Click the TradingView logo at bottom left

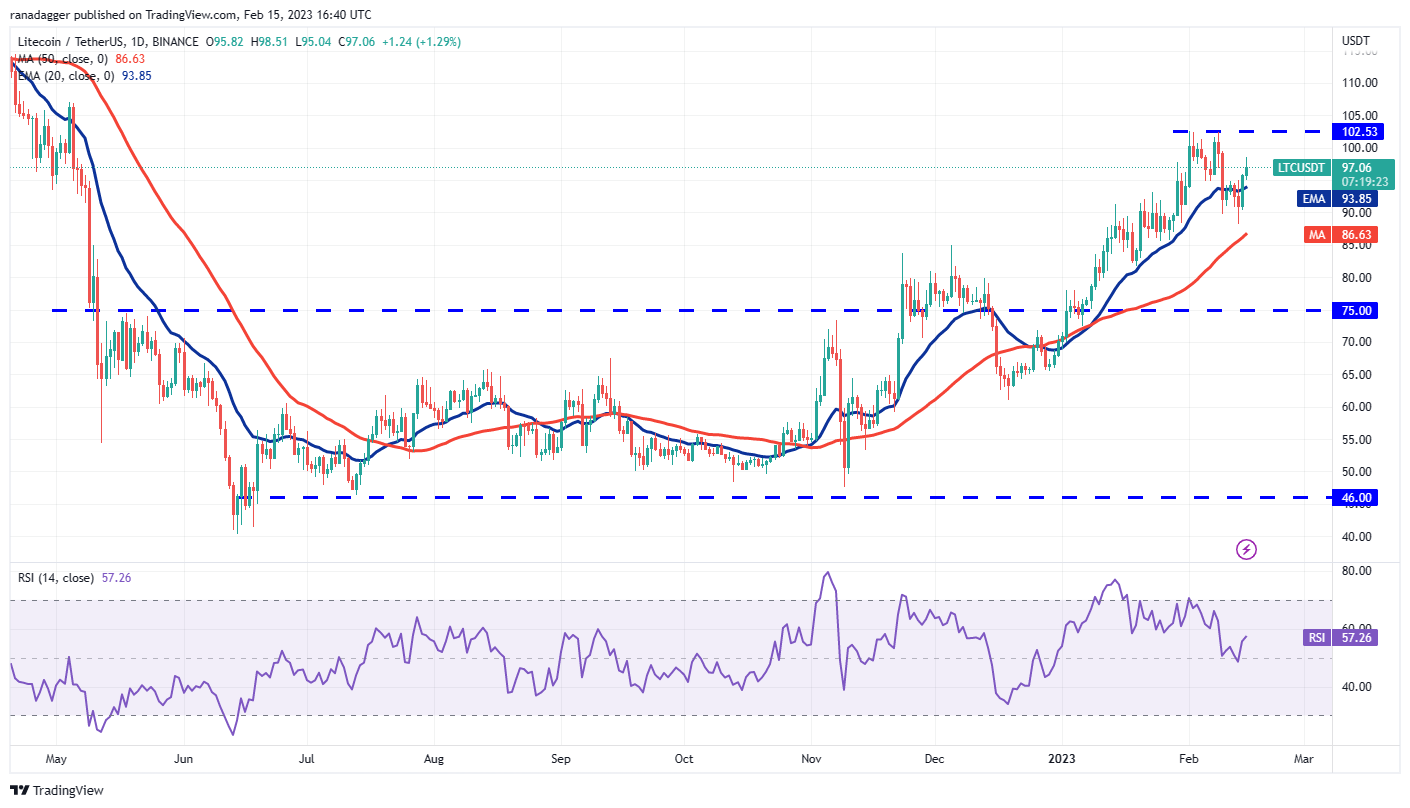pyautogui.click(x=56, y=790)
